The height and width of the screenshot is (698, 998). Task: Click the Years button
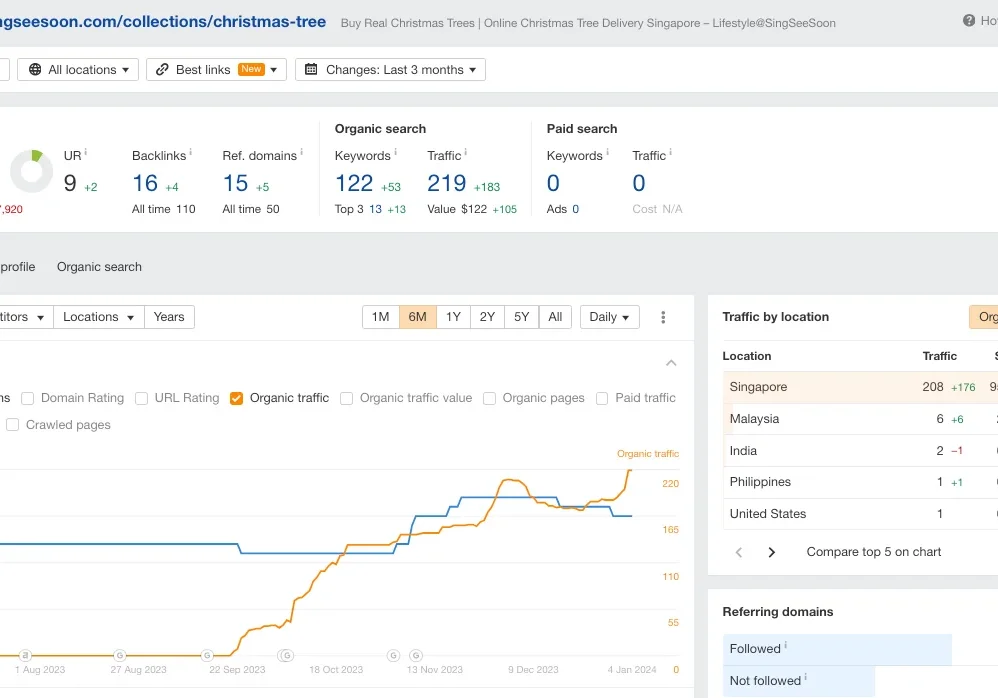[x=169, y=317]
